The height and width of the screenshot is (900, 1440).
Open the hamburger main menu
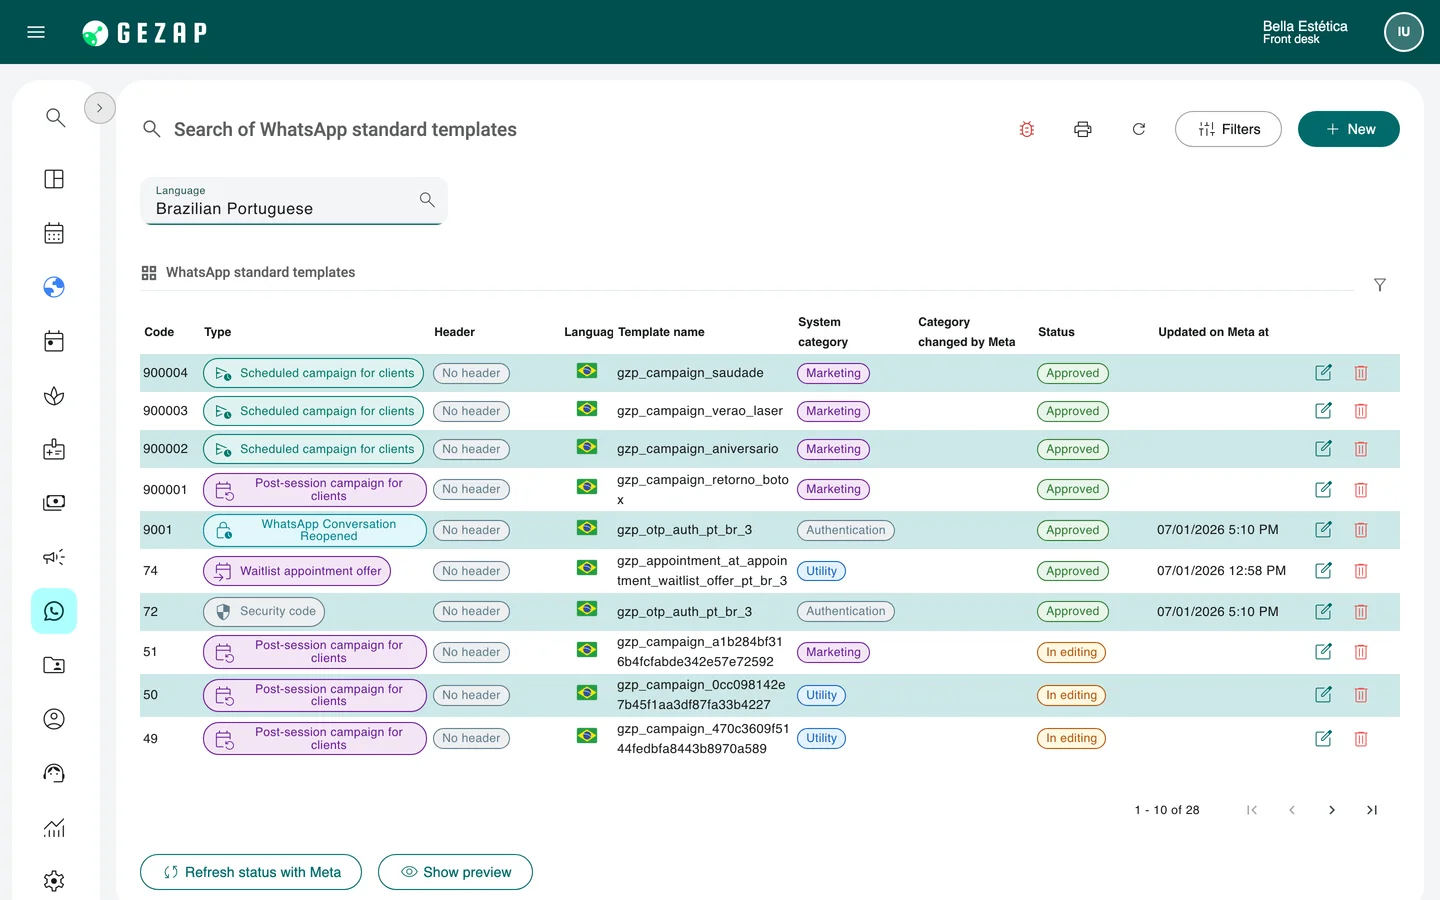(x=36, y=32)
